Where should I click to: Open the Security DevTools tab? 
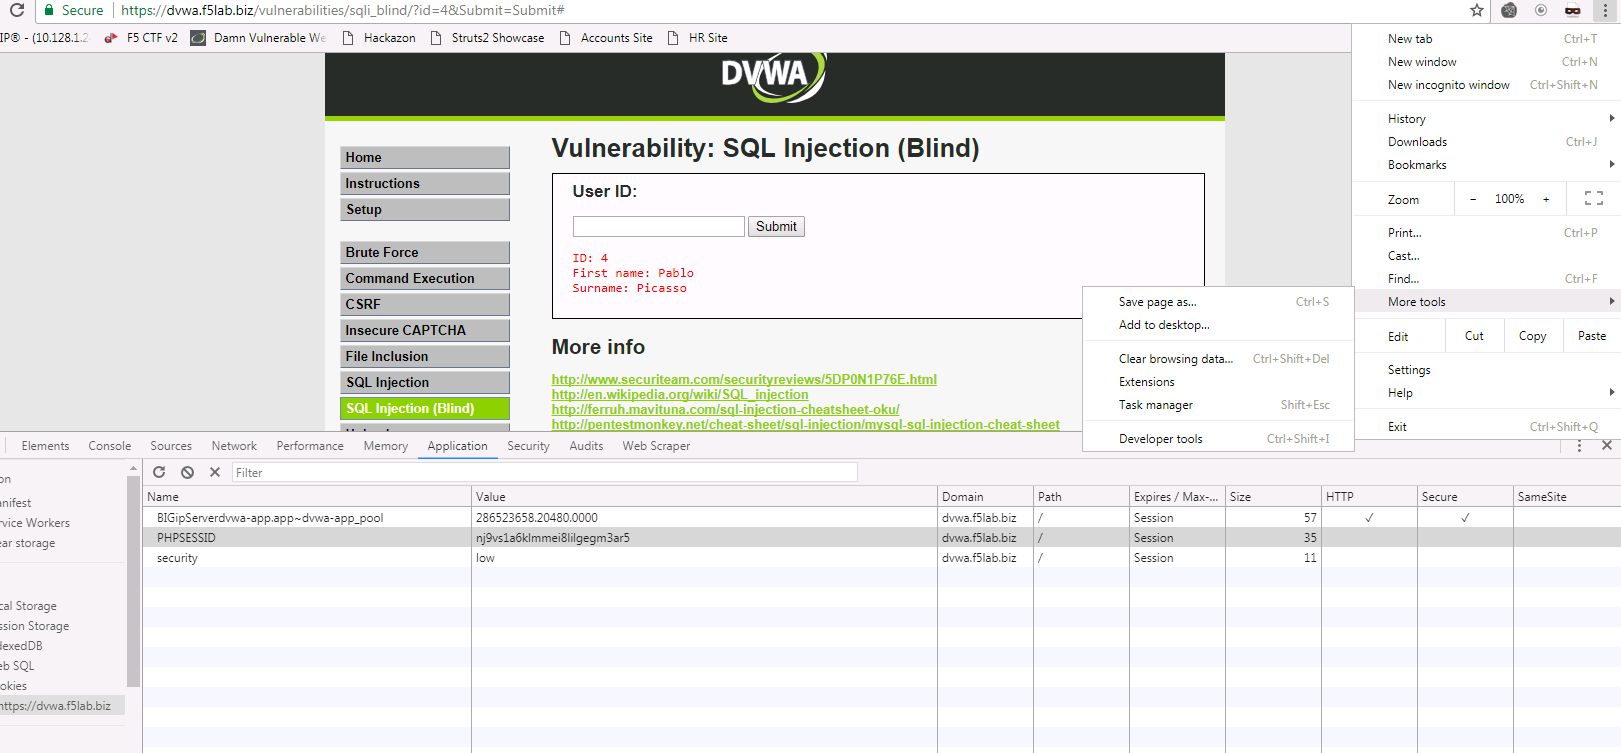point(528,446)
